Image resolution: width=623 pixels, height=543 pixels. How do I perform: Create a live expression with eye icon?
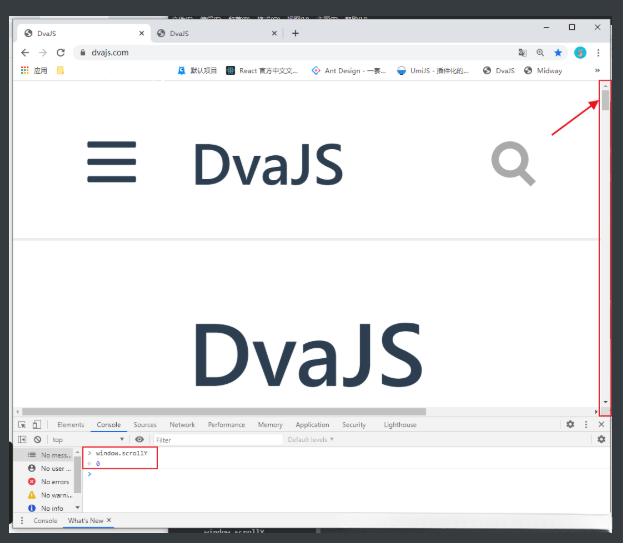(x=139, y=439)
